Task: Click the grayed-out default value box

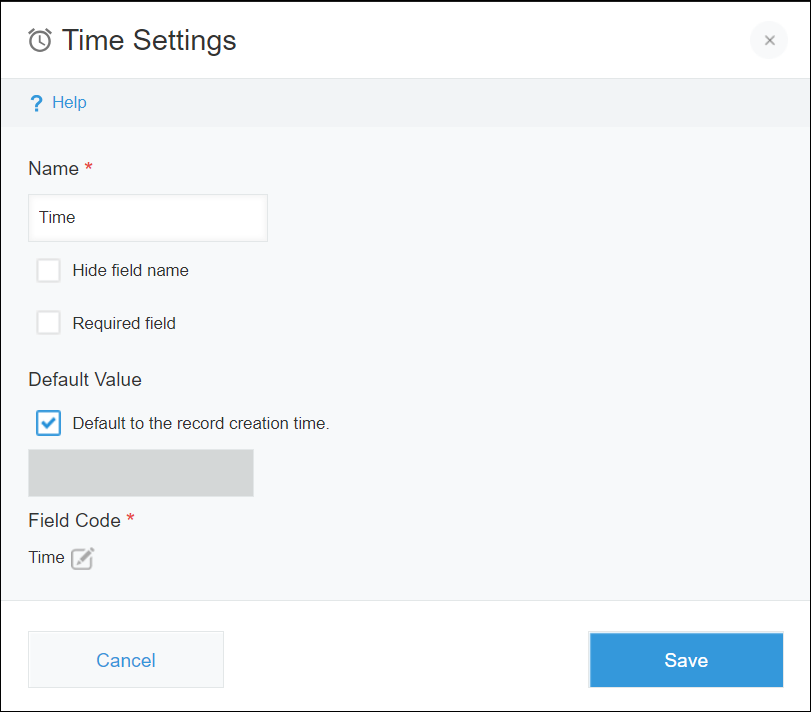Action: [x=140, y=472]
